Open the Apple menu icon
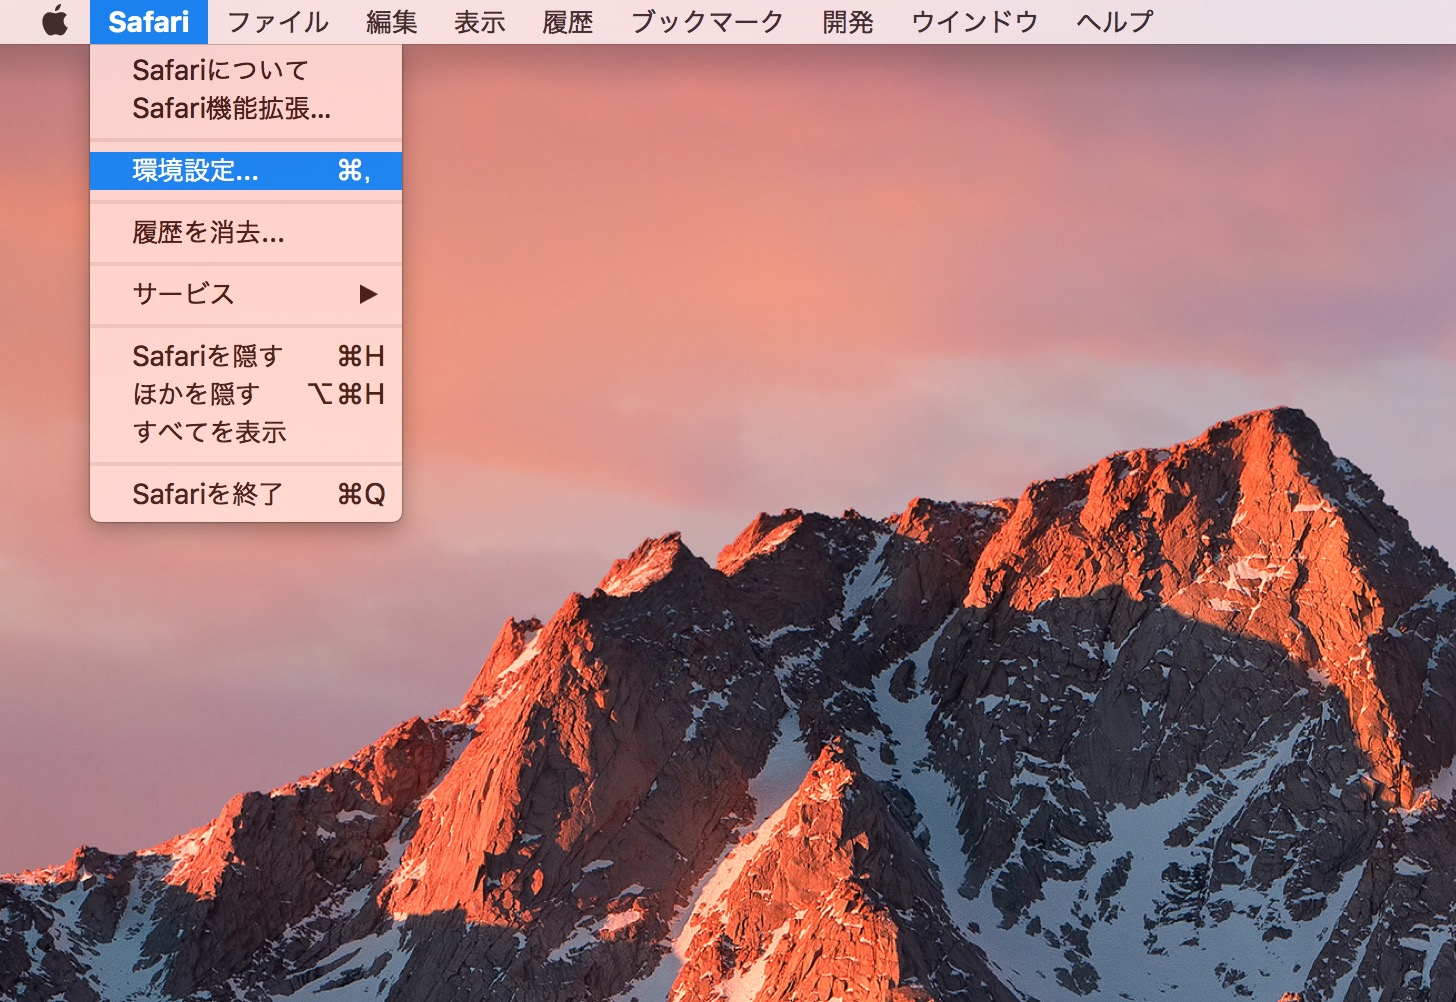Viewport: 1456px width, 1002px height. pyautogui.click(x=55, y=21)
